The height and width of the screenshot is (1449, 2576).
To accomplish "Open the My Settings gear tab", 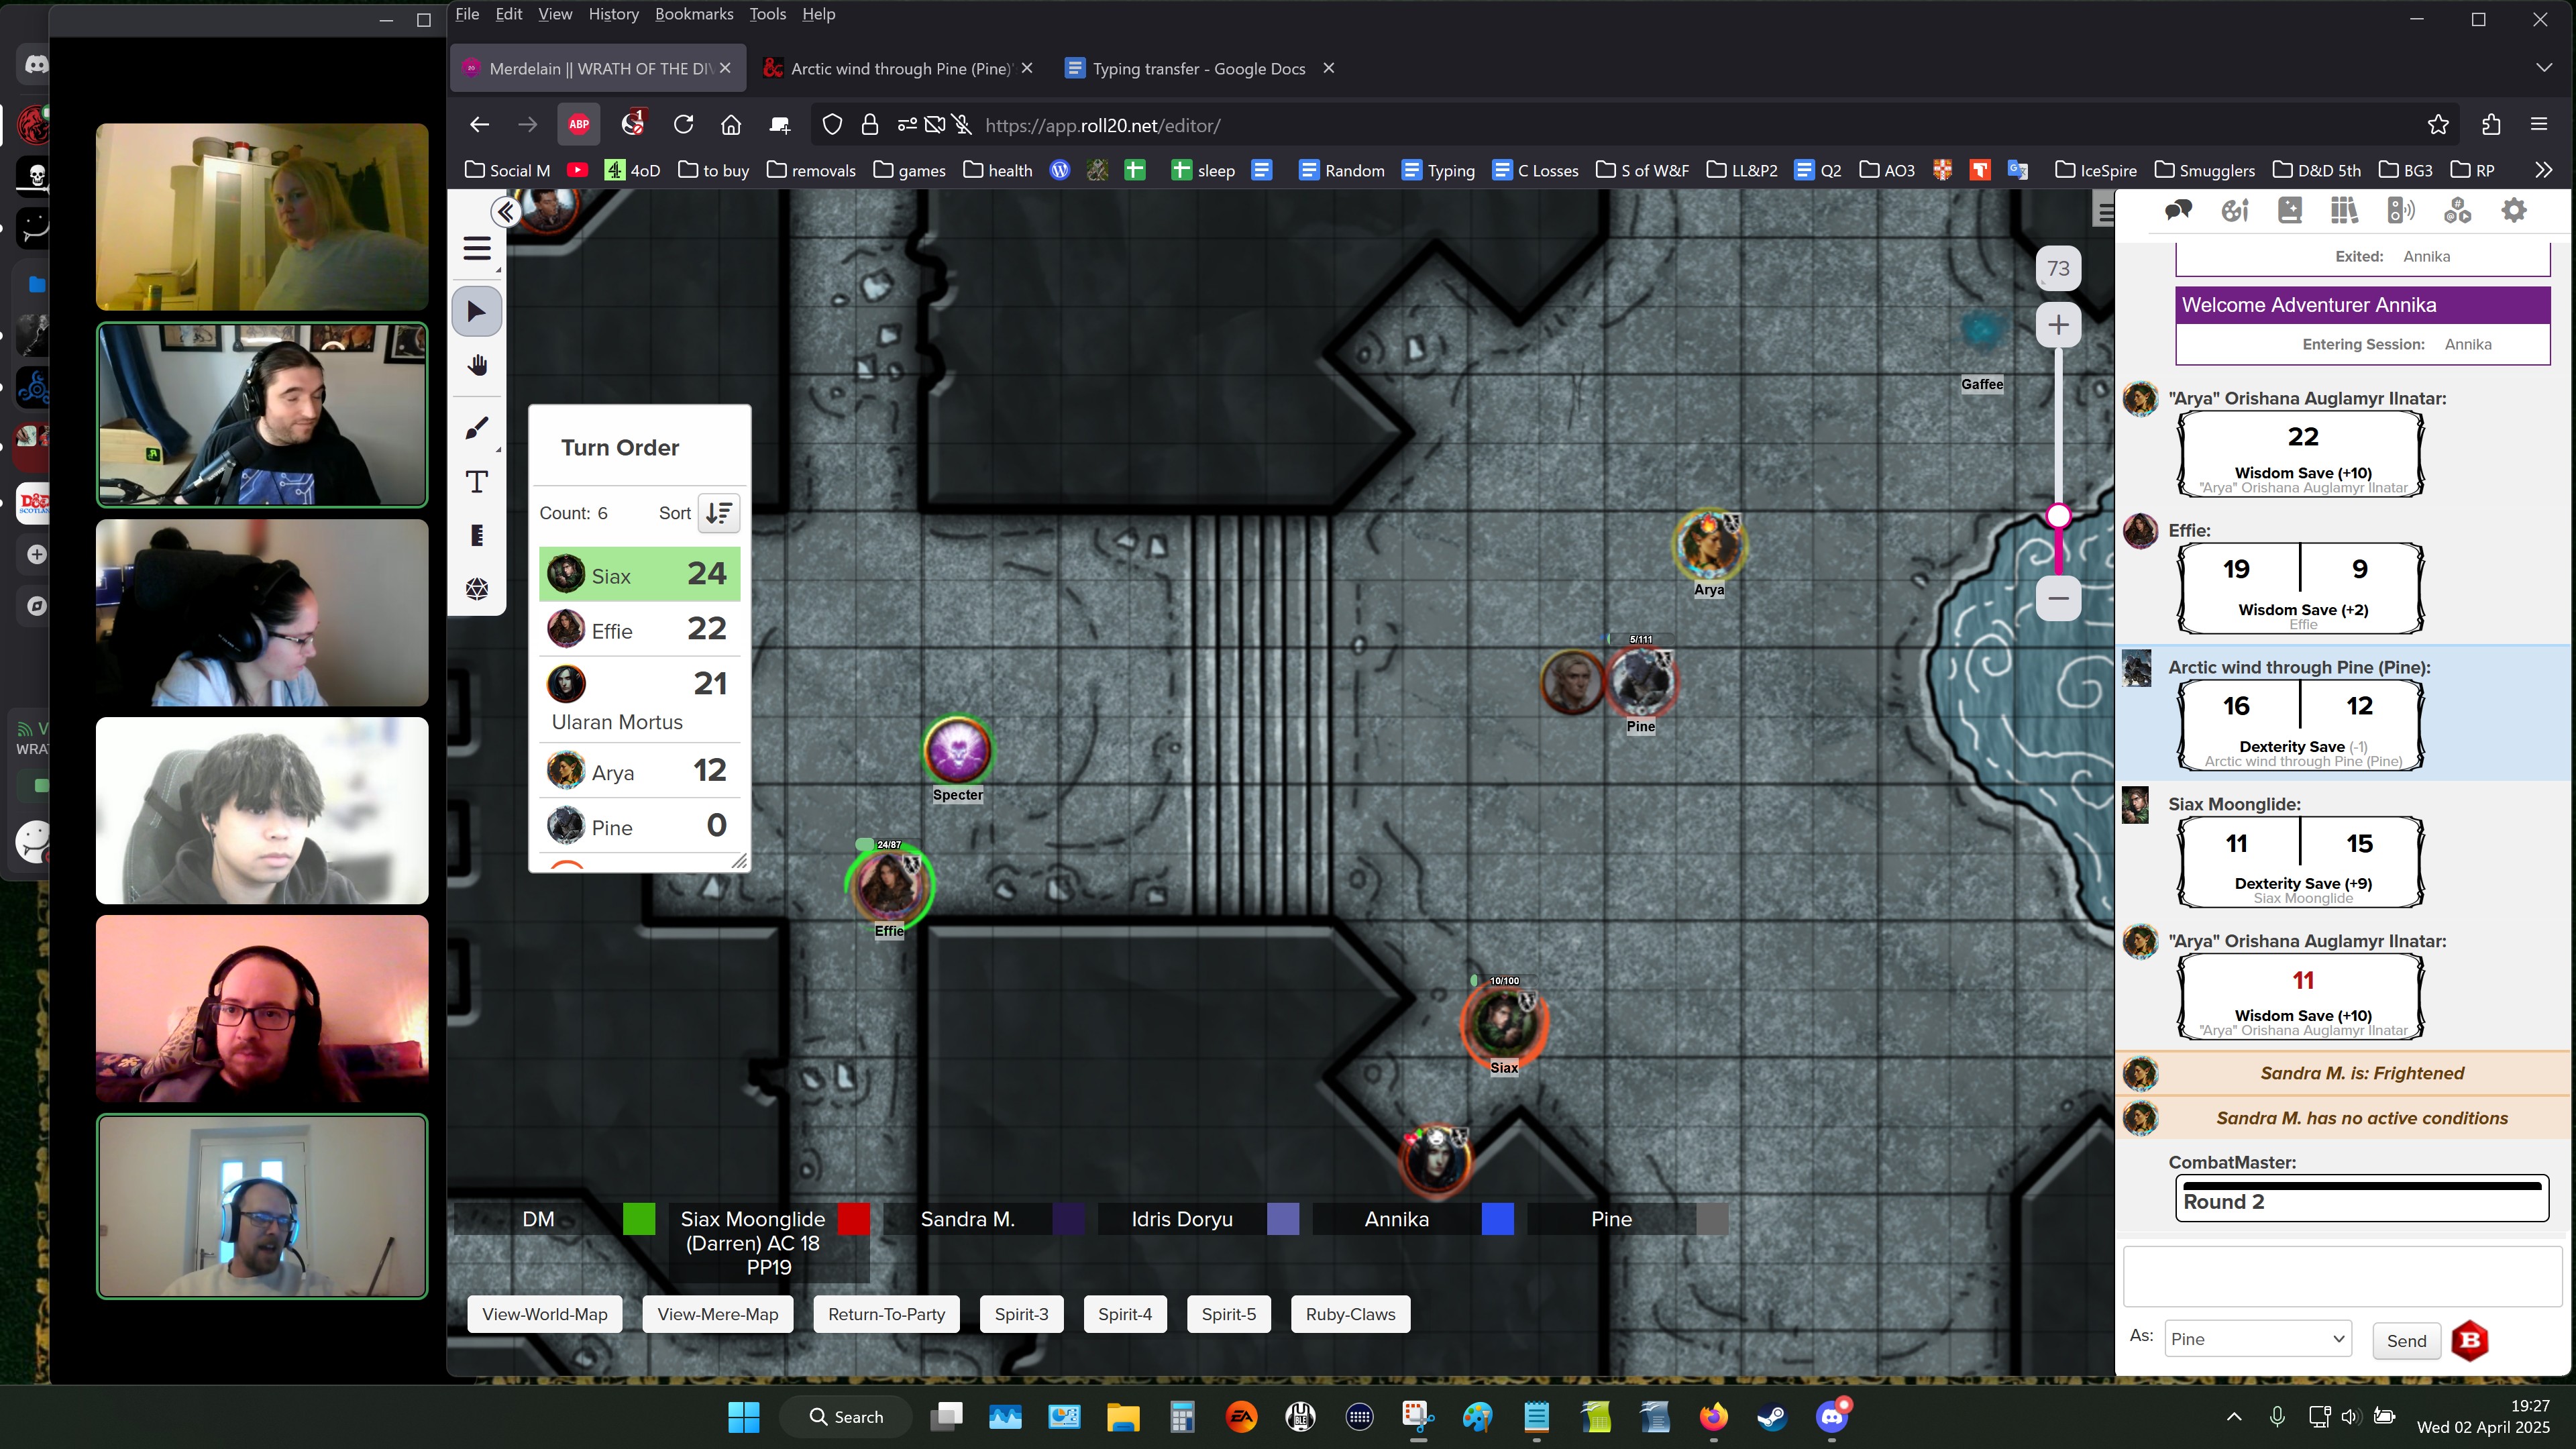I will click(2513, 210).
